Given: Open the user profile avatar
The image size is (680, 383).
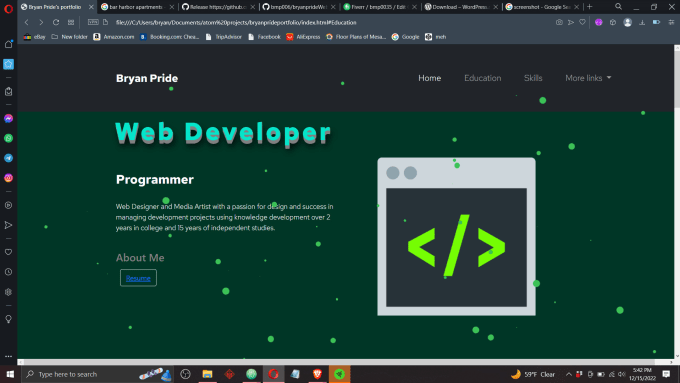Looking at the screenshot, I should pos(627,22).
